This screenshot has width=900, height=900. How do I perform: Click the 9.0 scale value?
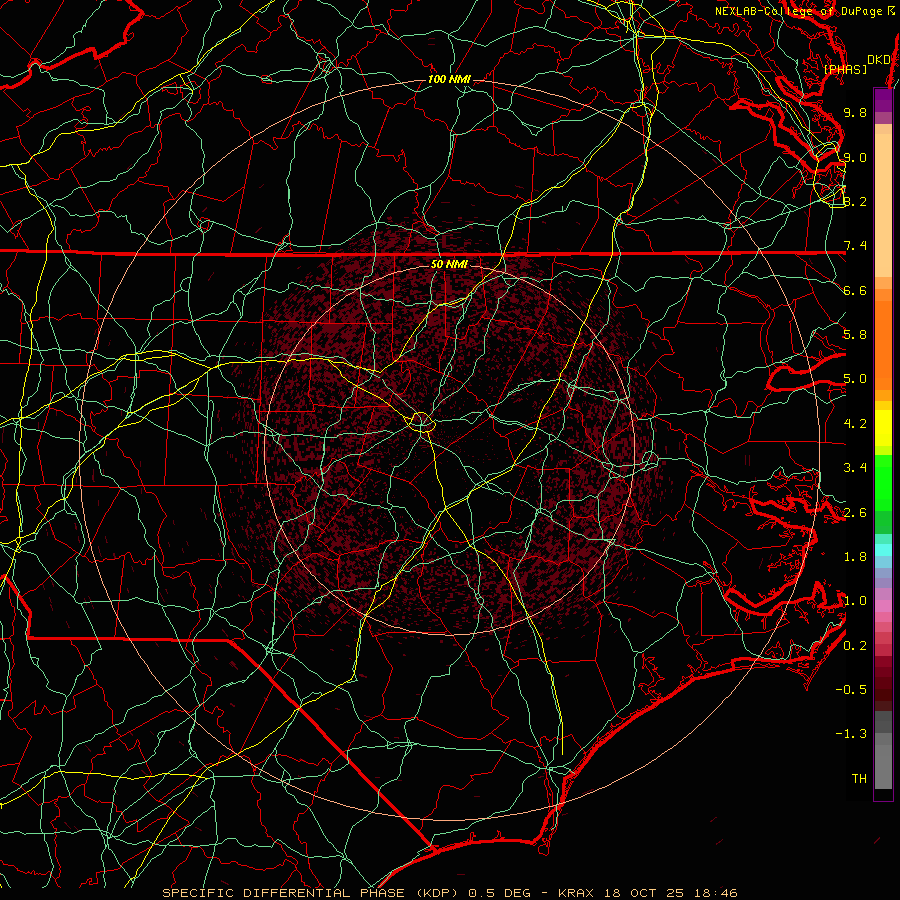(x=855, y=157)
